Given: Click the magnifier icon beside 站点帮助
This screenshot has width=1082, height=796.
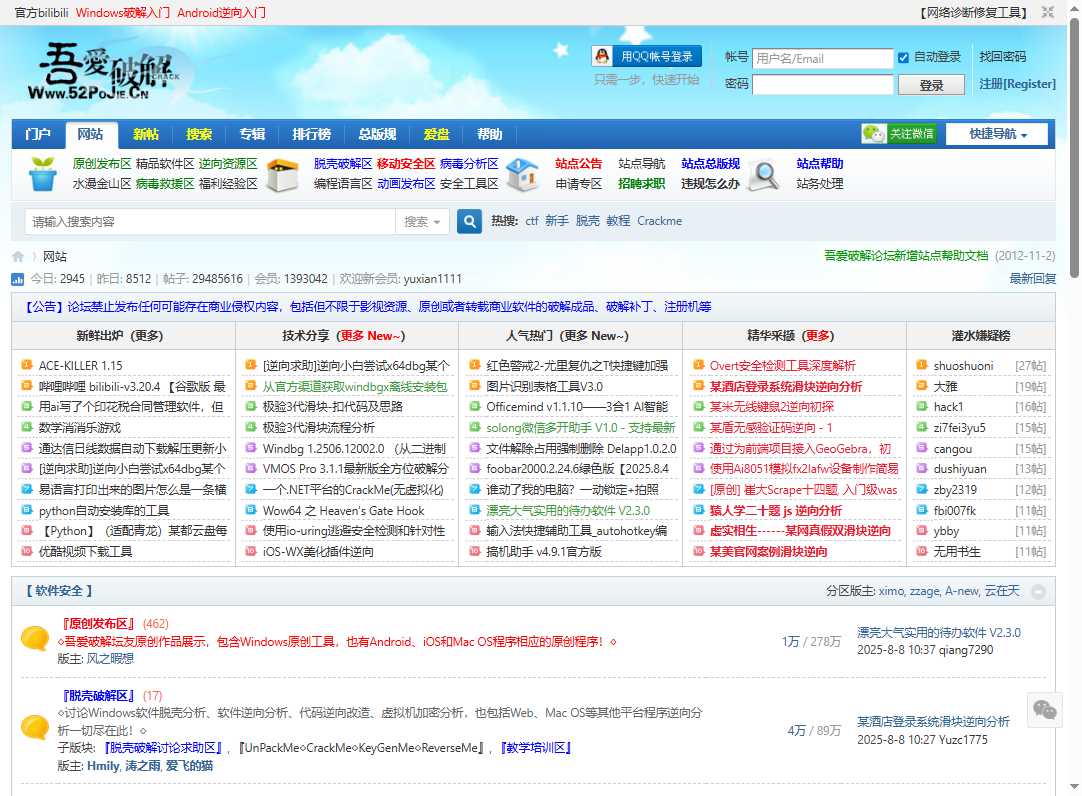Looking at the screenshot, I should pyautogui.click(x=763, y=175).
